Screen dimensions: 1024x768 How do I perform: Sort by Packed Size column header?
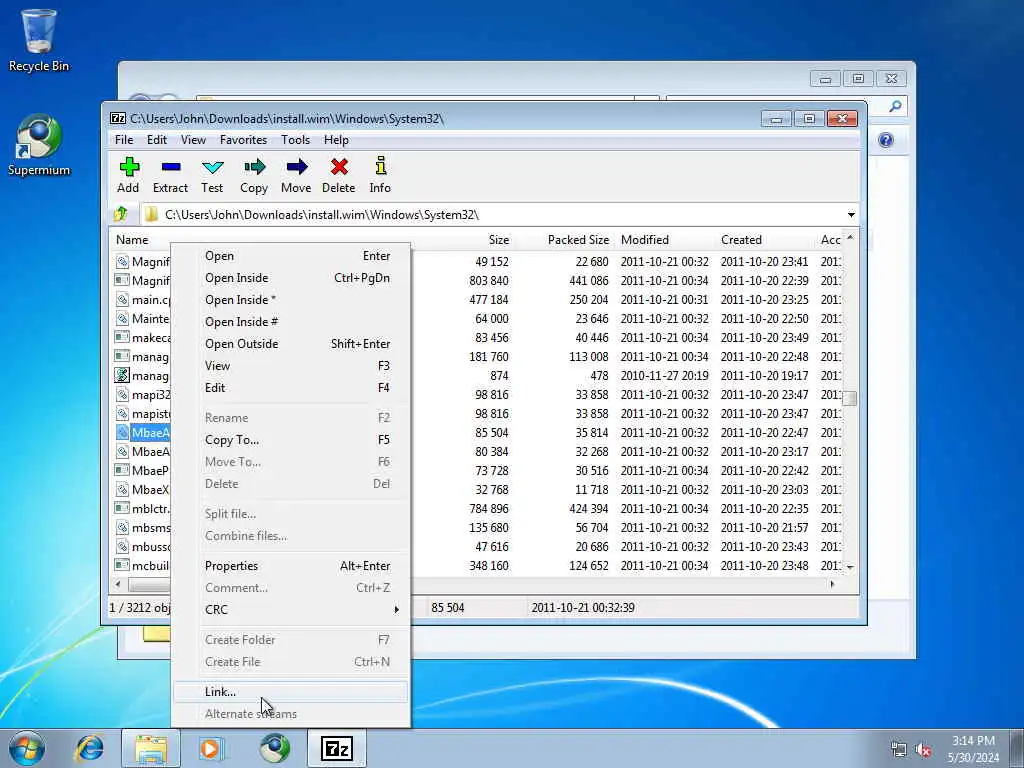[x=578, y=240]
